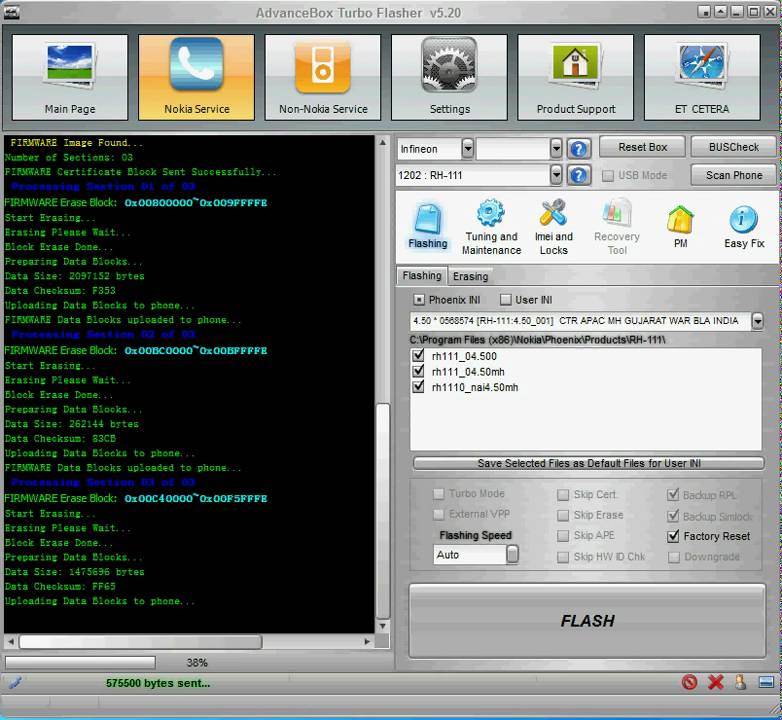Click help icon beside Infineon platform selector
This screenshot has width=782, height=720.
pyautogui.click(x=578, y=149)
